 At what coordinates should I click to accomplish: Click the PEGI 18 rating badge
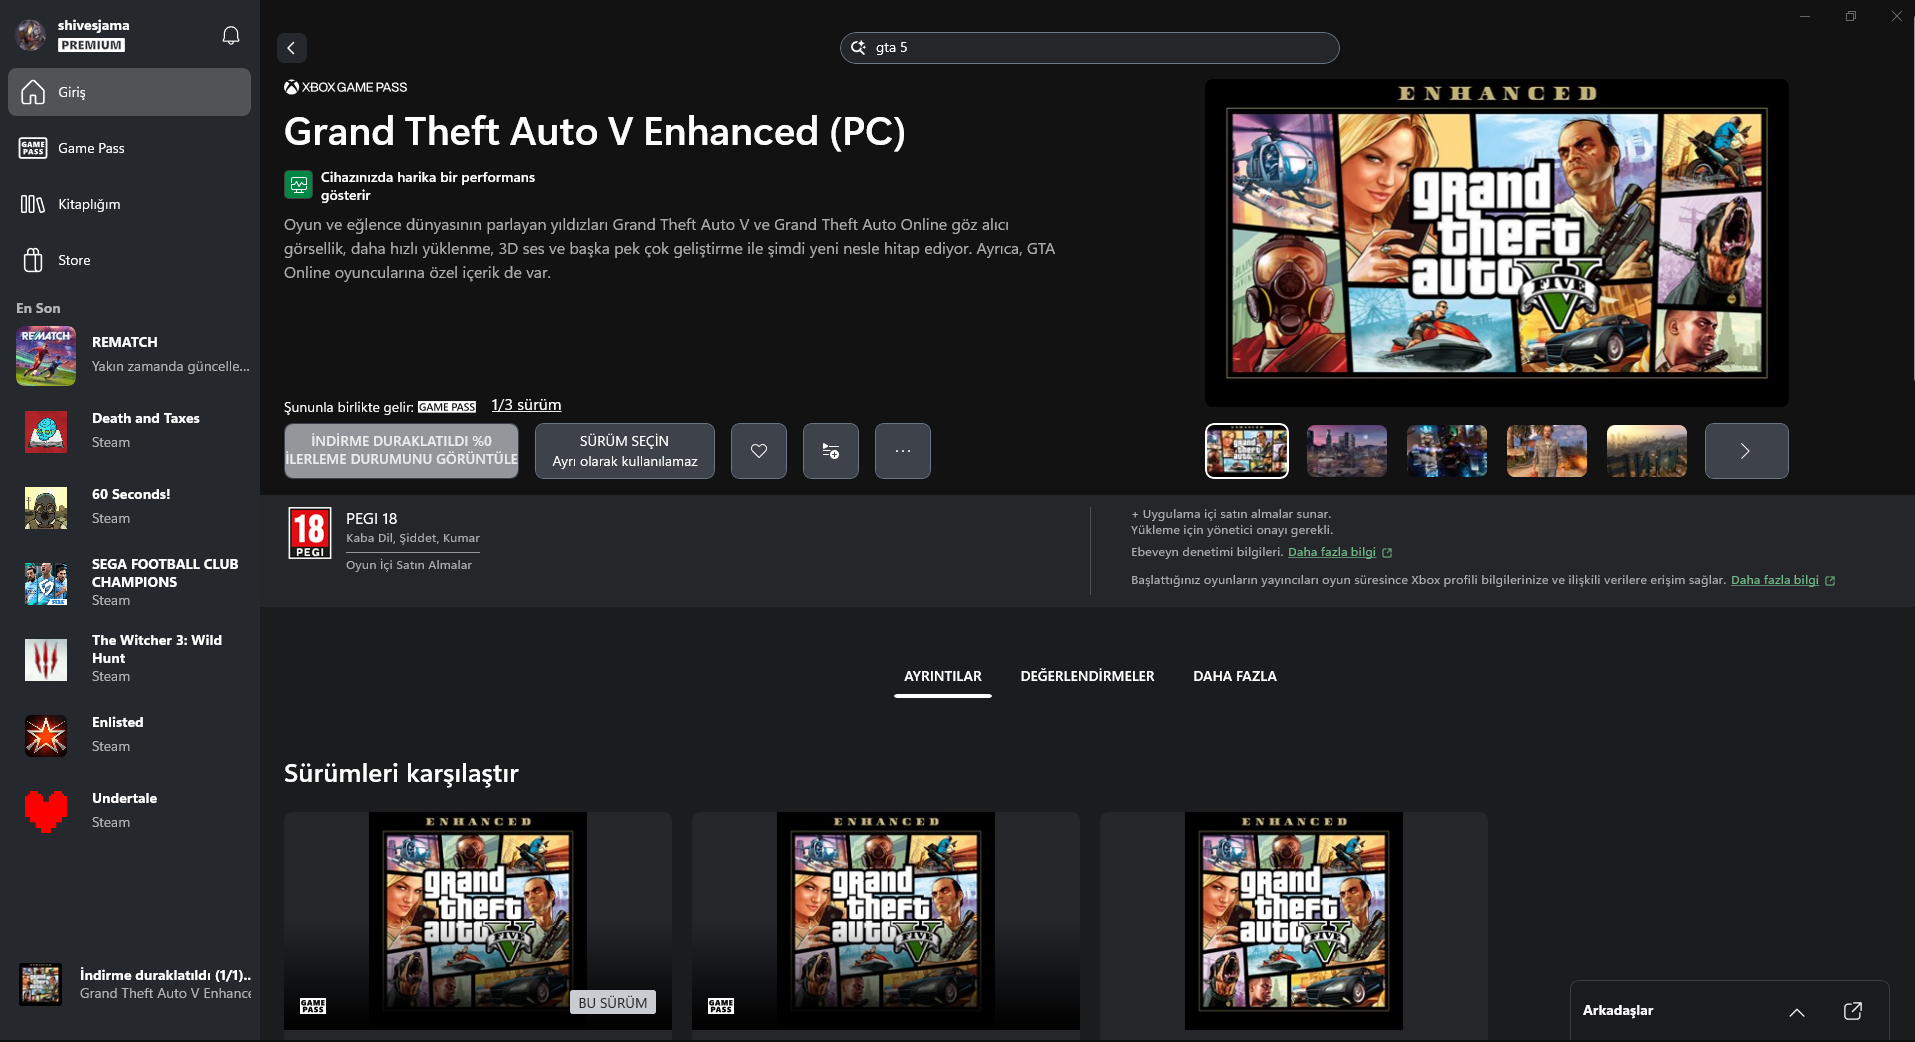coord(310,533)
